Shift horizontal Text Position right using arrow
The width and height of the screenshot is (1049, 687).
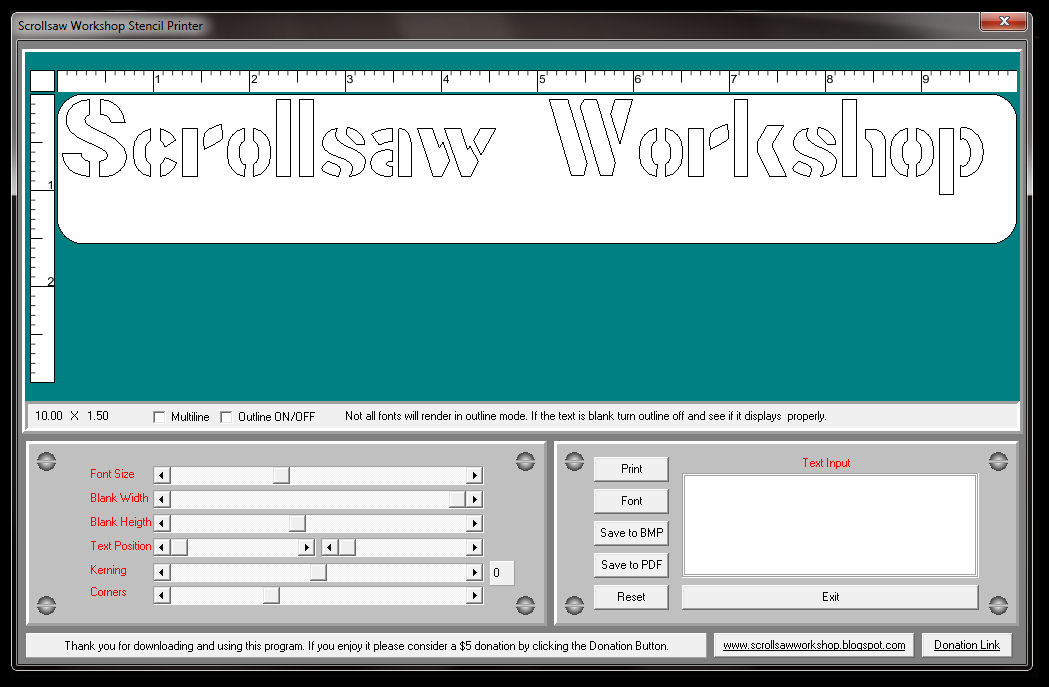[306, 546]
